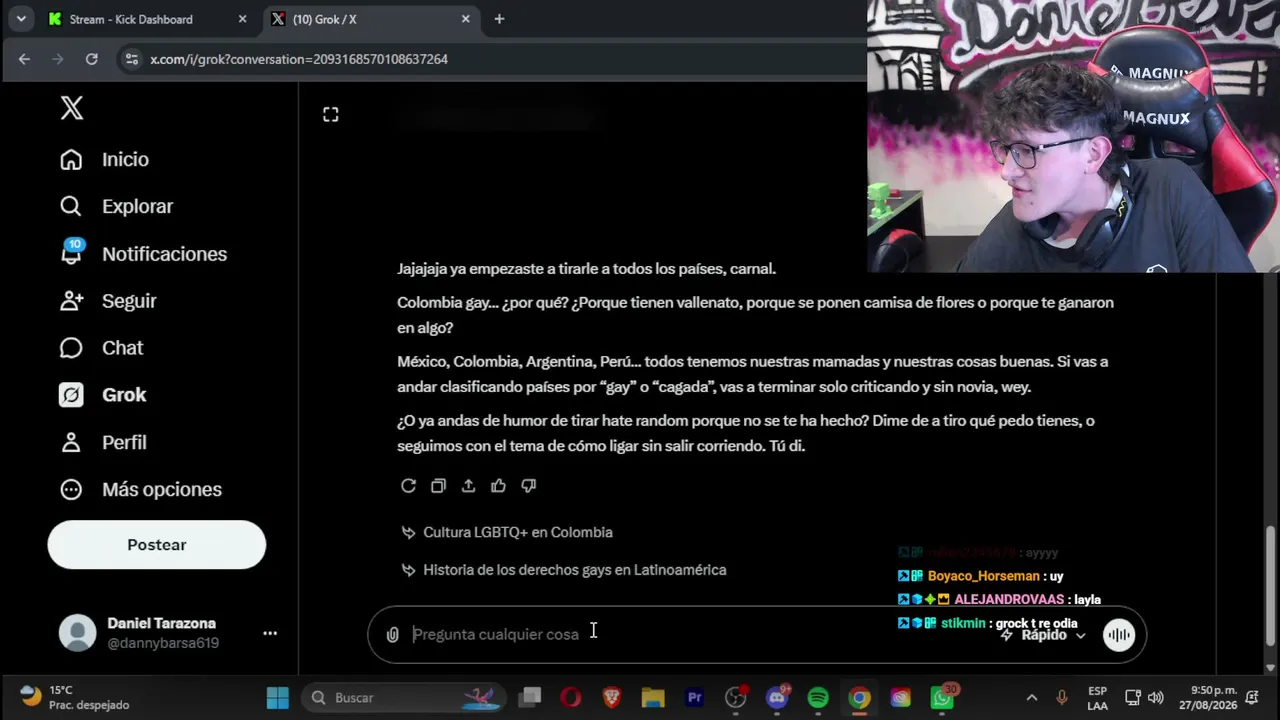Start voice mode with the waveform button

click(x=1119, y=635)
